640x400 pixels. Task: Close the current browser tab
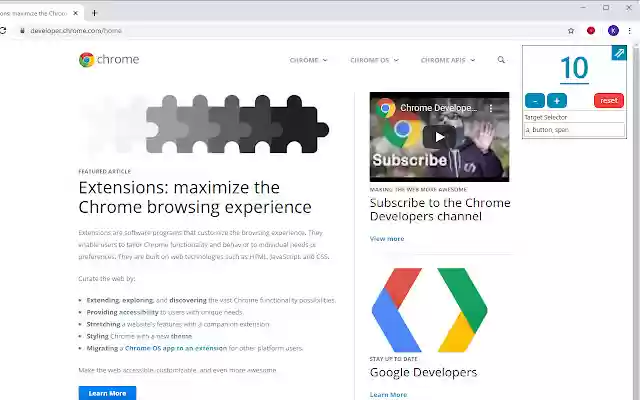[x=76, y=13]
